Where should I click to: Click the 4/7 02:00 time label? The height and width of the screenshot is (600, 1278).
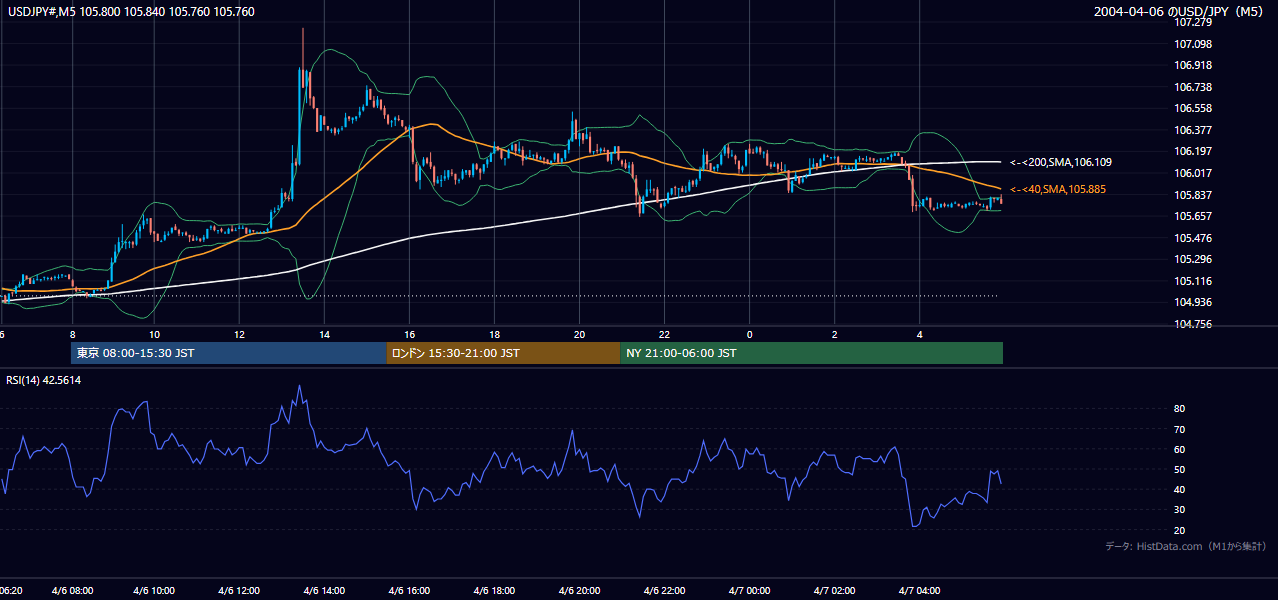pyautogui.click(x=835, y=591)
